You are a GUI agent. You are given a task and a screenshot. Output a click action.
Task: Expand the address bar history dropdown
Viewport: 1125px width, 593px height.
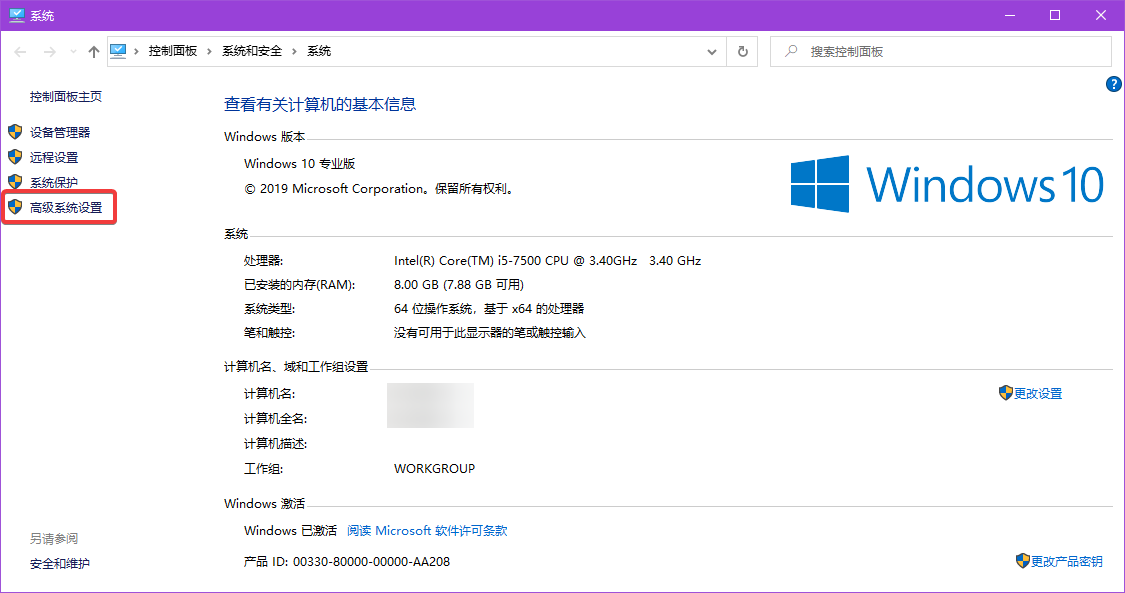click(x=712, y=51)
